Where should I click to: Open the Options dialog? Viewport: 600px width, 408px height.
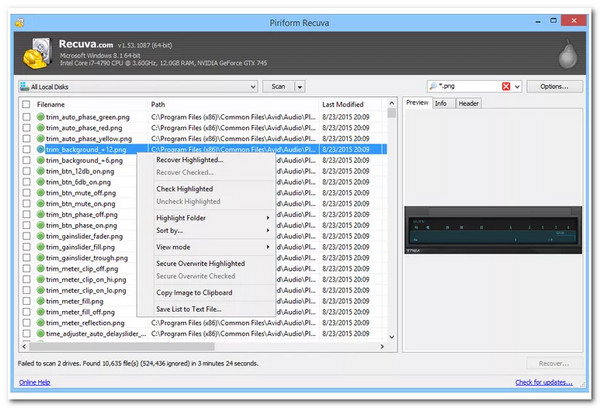coord(554,87)
